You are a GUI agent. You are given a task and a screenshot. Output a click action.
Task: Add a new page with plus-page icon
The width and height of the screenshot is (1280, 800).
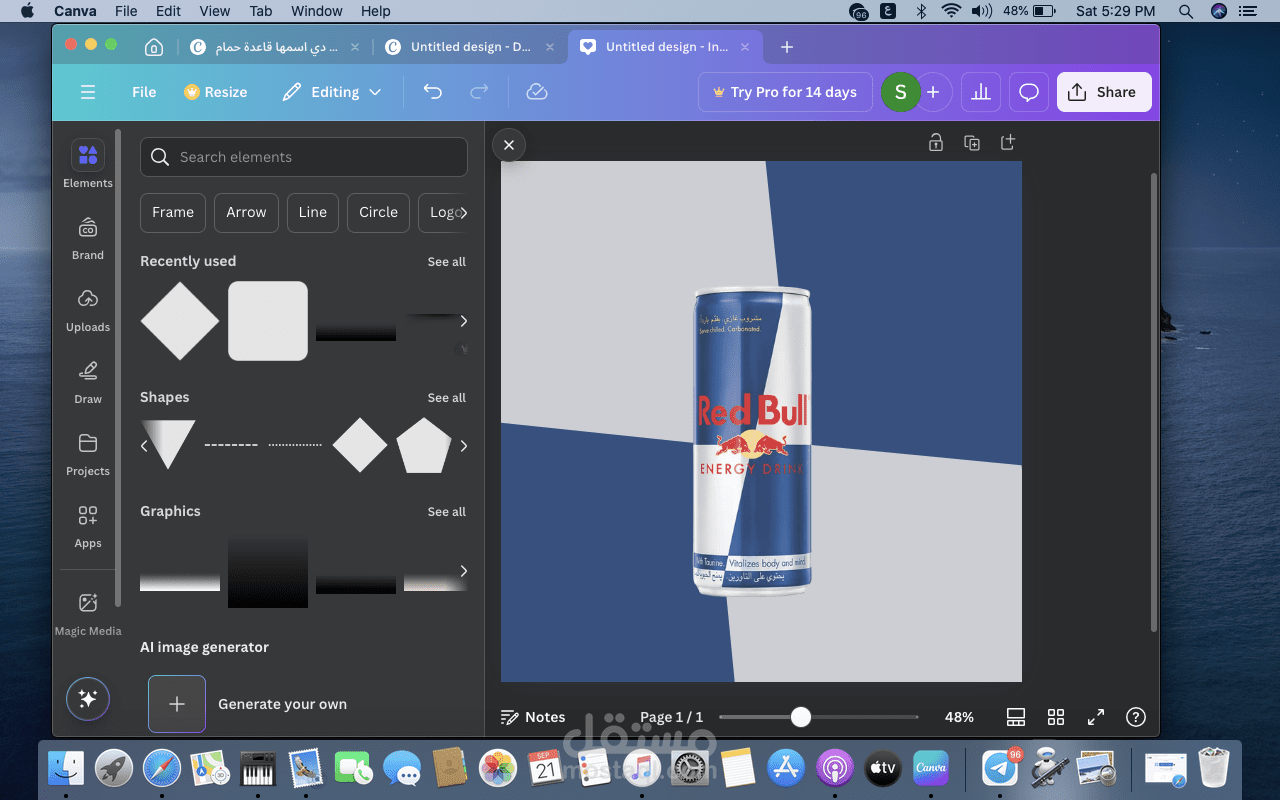[x=1008, y=142]
